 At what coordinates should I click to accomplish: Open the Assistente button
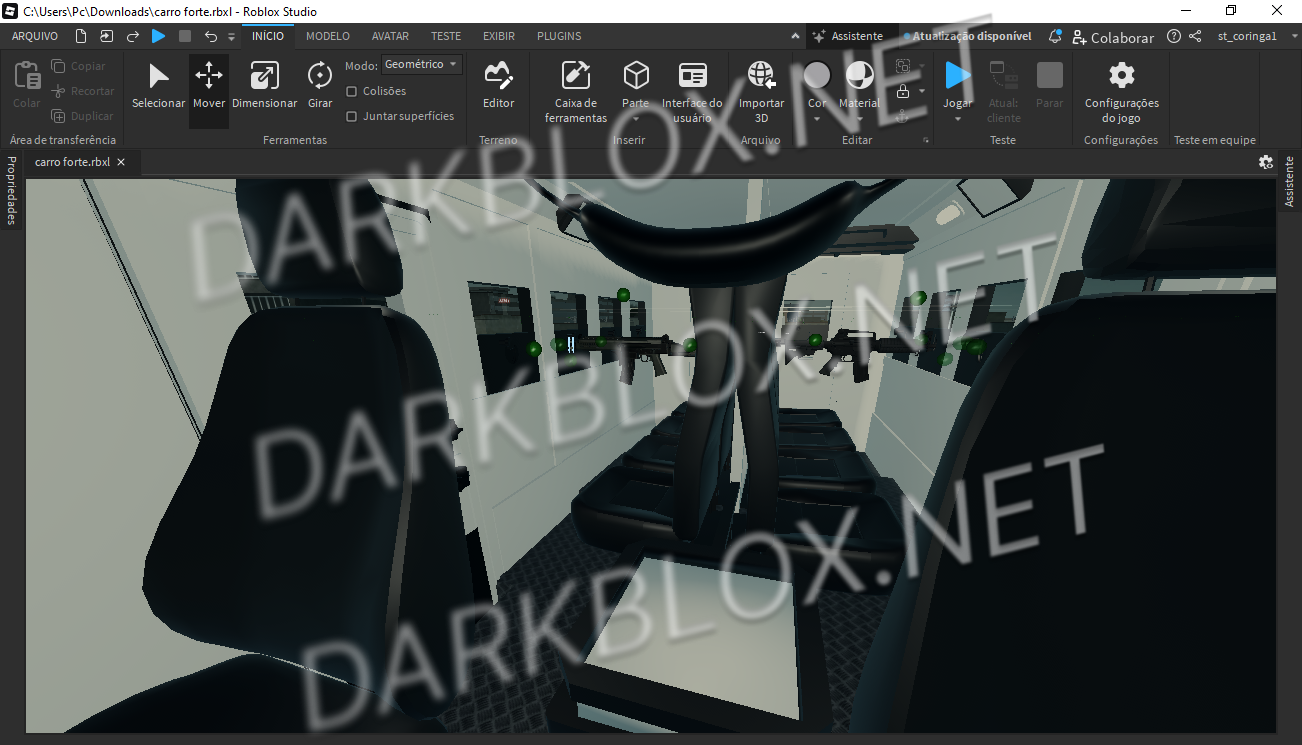[x=847, y=36]
